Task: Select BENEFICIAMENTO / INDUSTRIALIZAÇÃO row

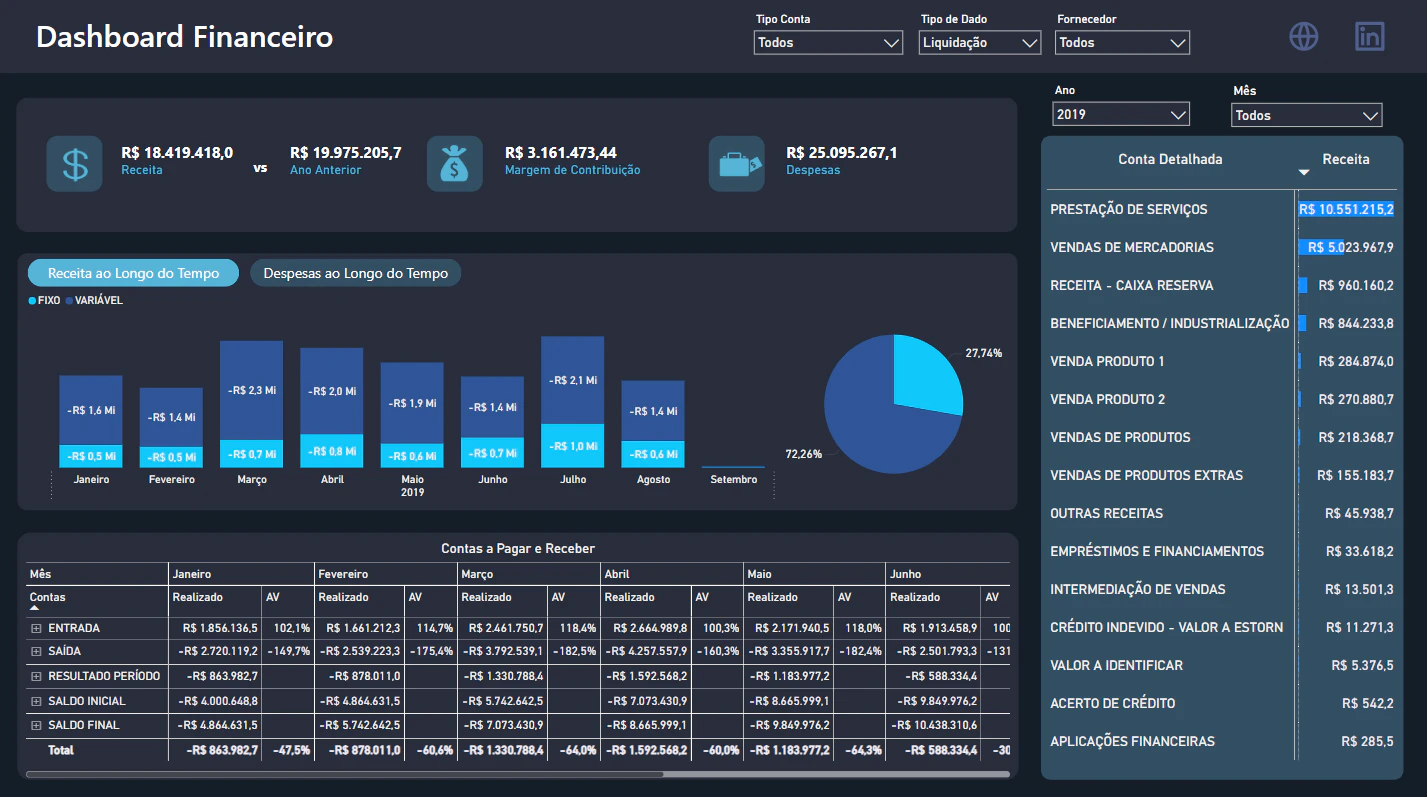Action: 1222,323
